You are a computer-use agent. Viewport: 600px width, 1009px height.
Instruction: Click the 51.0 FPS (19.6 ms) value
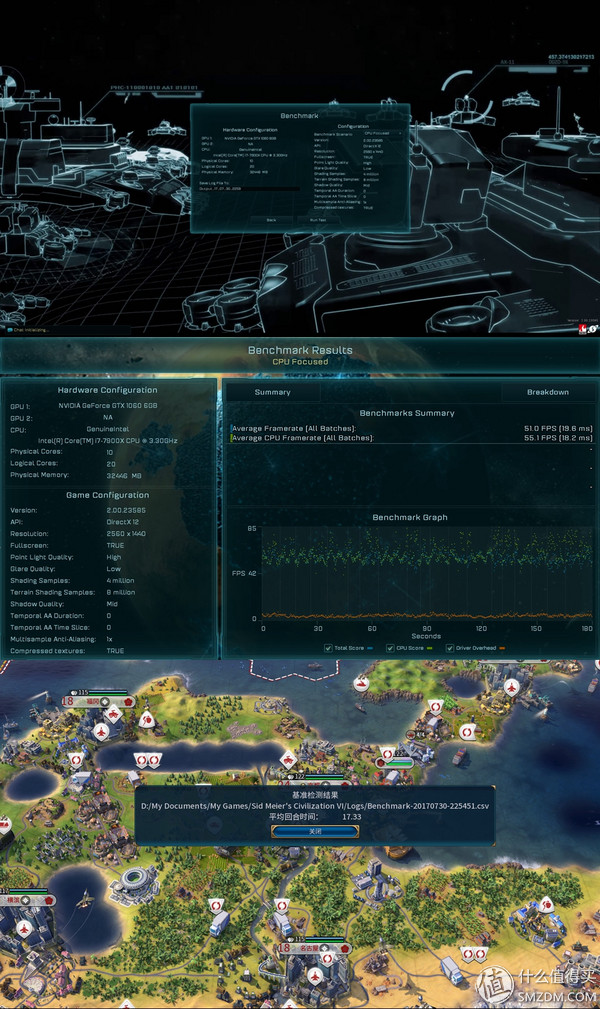point(558,428)
